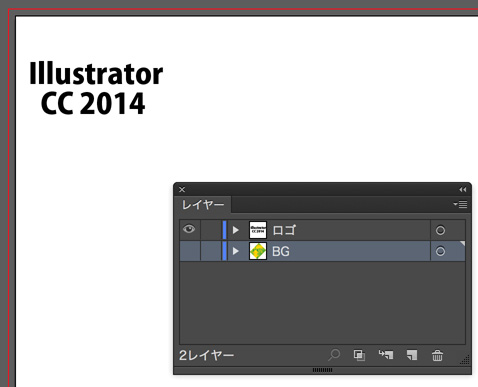Viewport: 478px width, 387px height.
Task: Hide the ロゴ layer via eye icon
Action: [x=189, y=229]
